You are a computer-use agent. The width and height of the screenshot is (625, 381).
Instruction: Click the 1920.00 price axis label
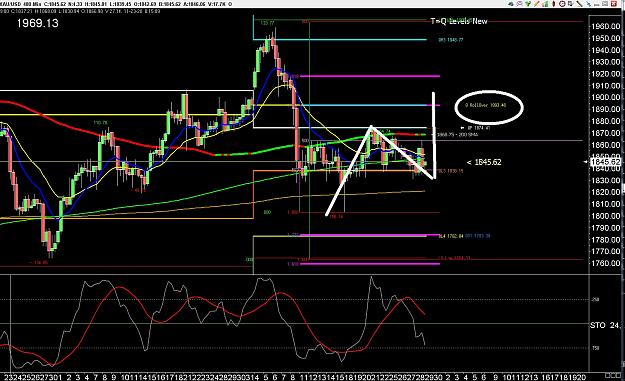(605, 74)
